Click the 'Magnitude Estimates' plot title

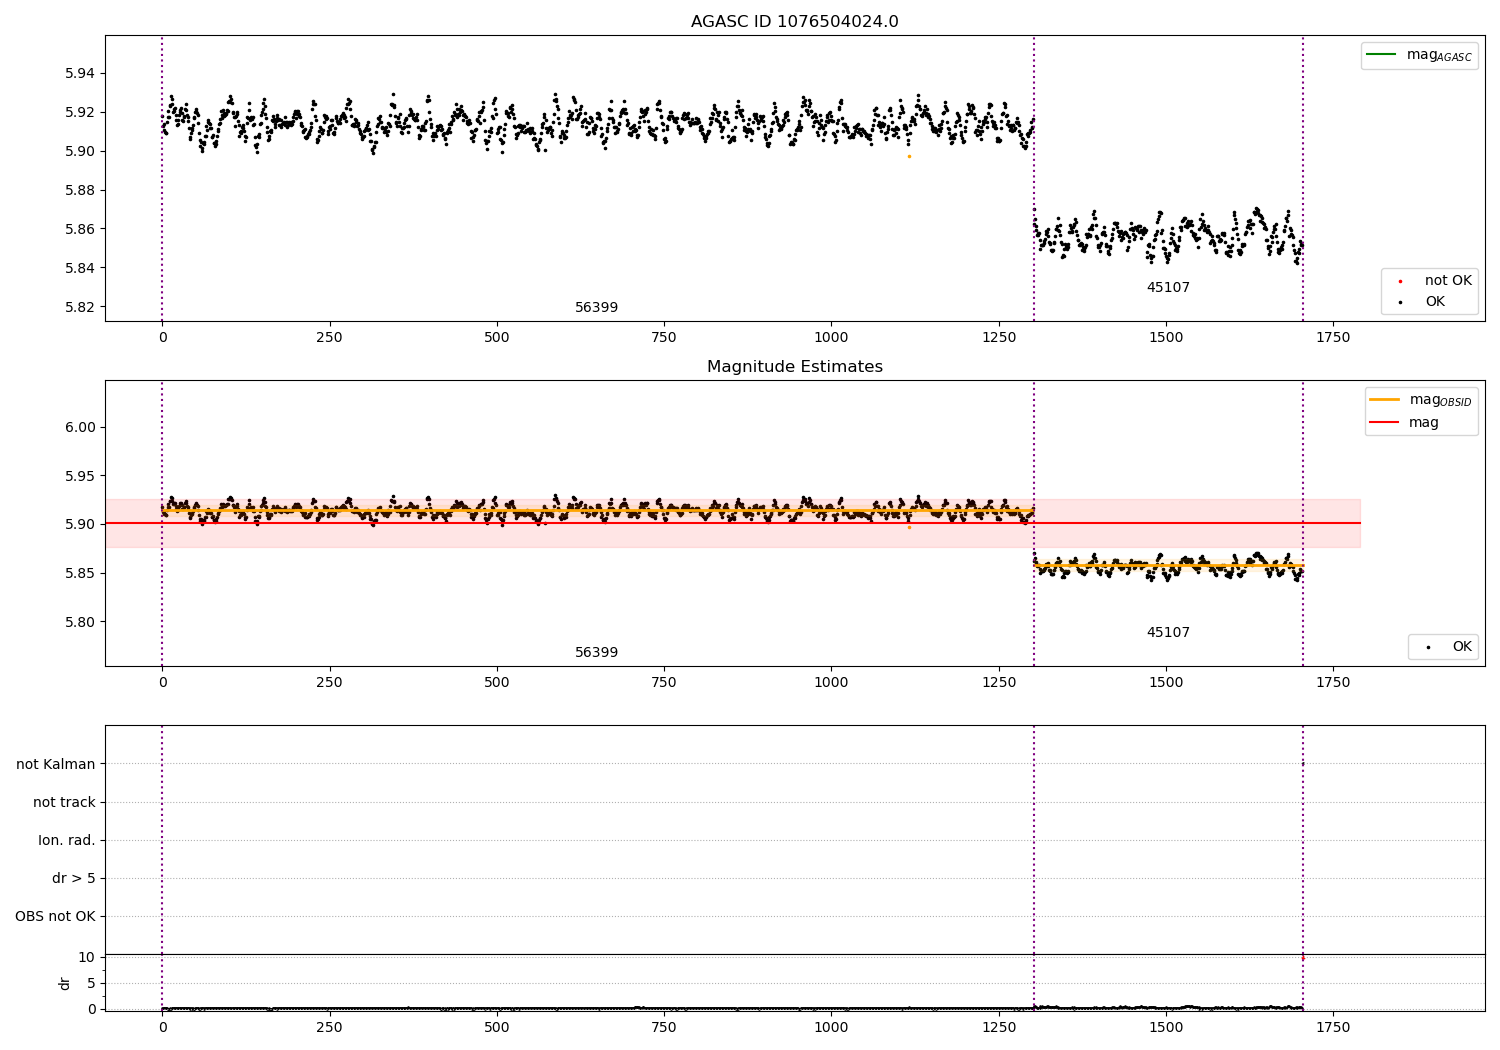tap(794, 367)
